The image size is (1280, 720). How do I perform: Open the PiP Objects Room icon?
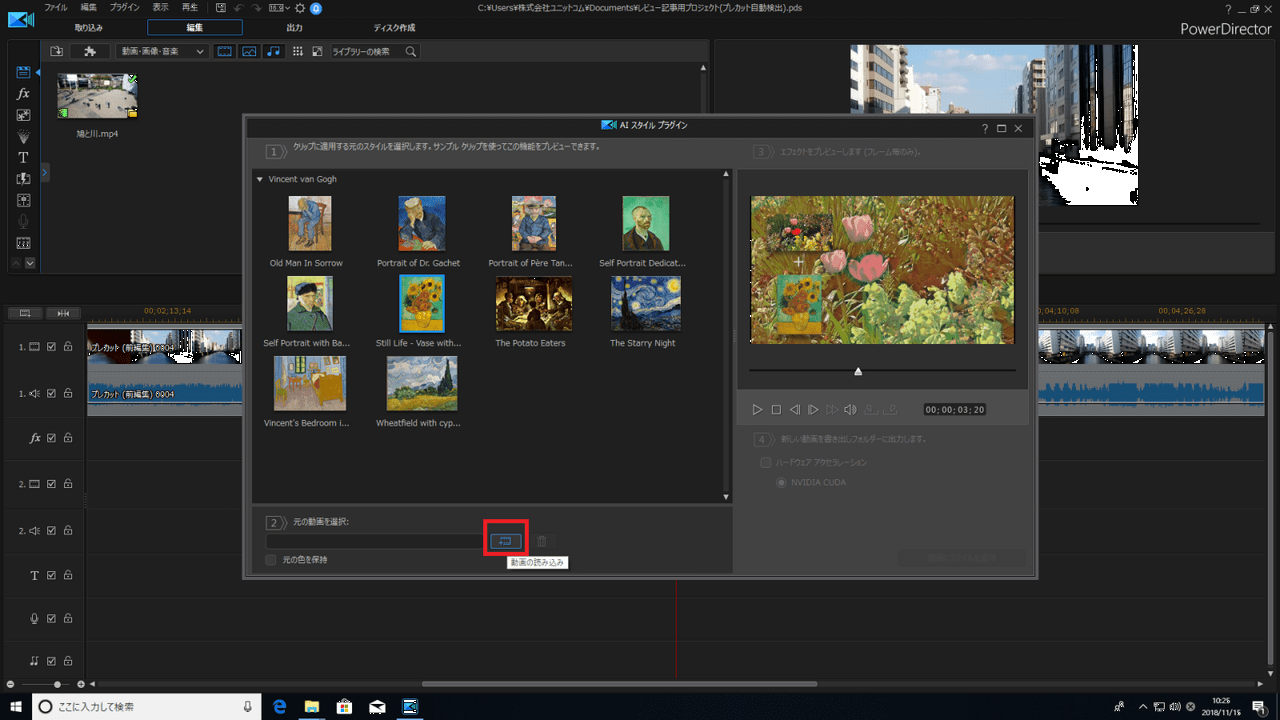pos(23,115)
